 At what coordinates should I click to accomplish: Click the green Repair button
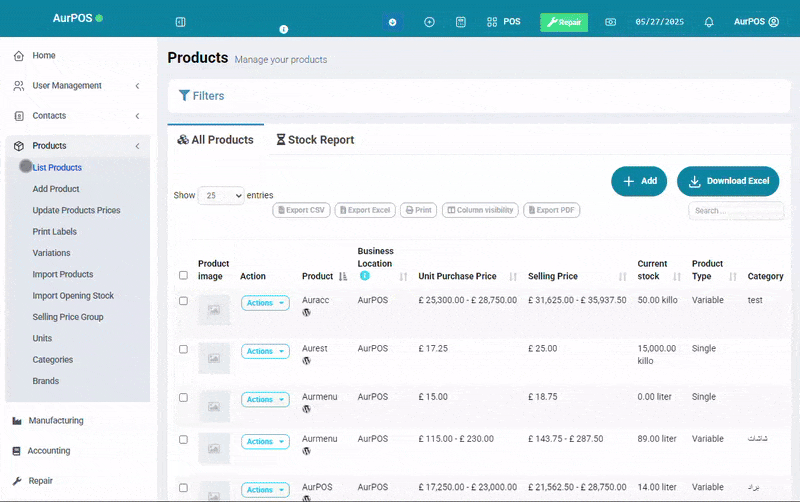pyautogui.click(x=564, y=22)
